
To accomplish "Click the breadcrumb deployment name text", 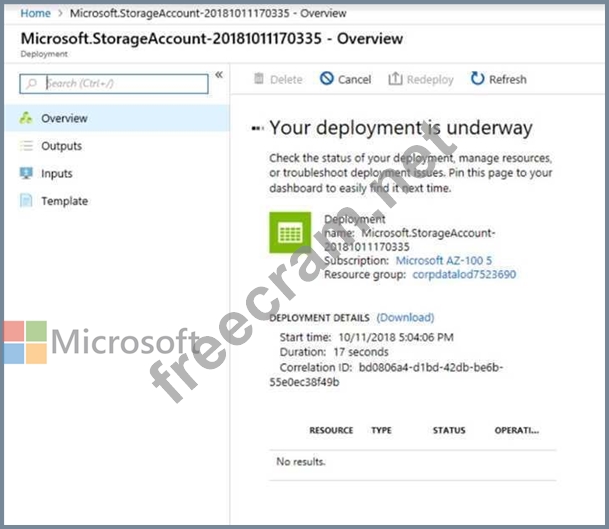I will pos(208,13).
